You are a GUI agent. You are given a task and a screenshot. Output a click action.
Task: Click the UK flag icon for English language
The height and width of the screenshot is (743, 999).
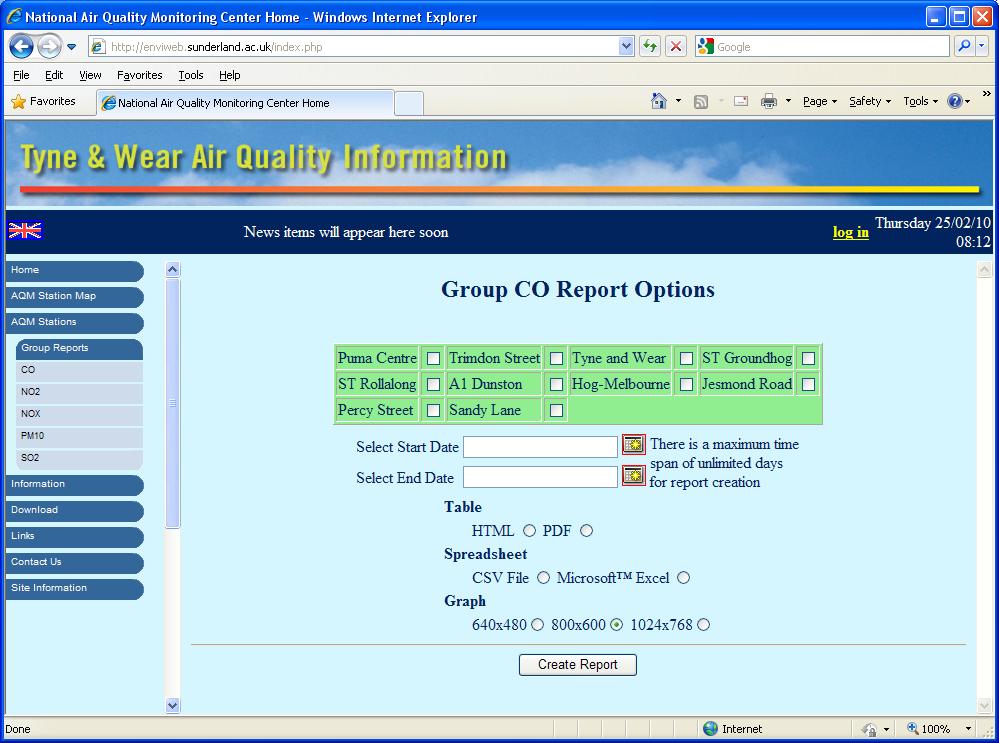(24, 231)
